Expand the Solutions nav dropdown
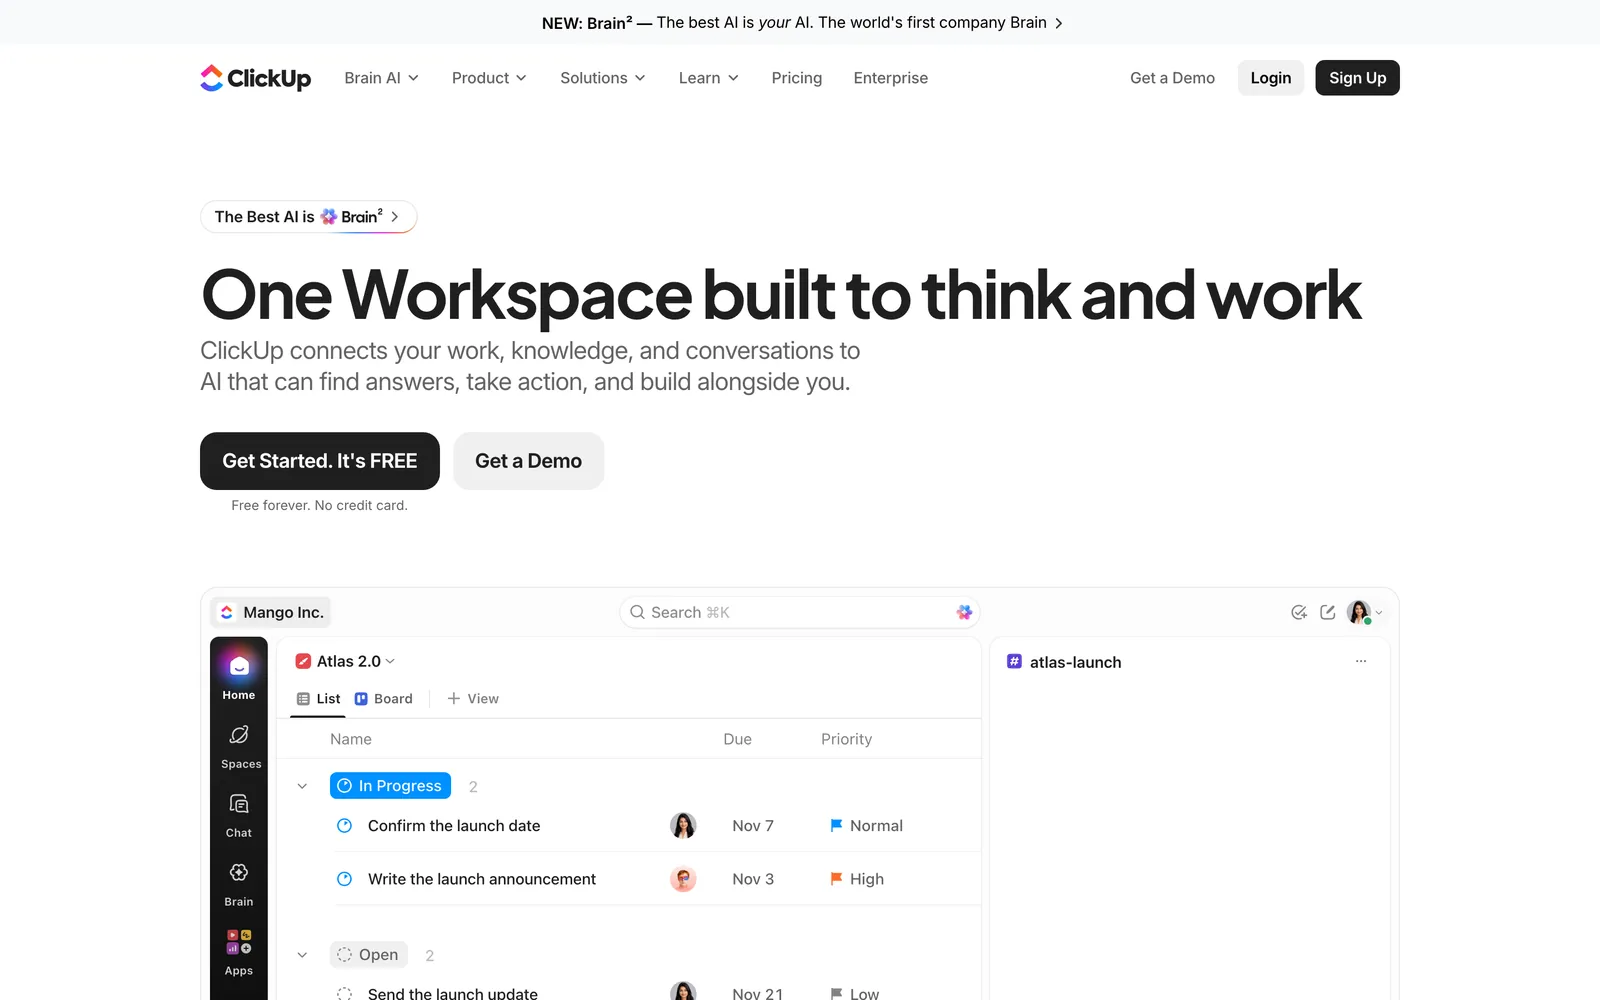The image size is (1600, 1000). tap(603, 78)
